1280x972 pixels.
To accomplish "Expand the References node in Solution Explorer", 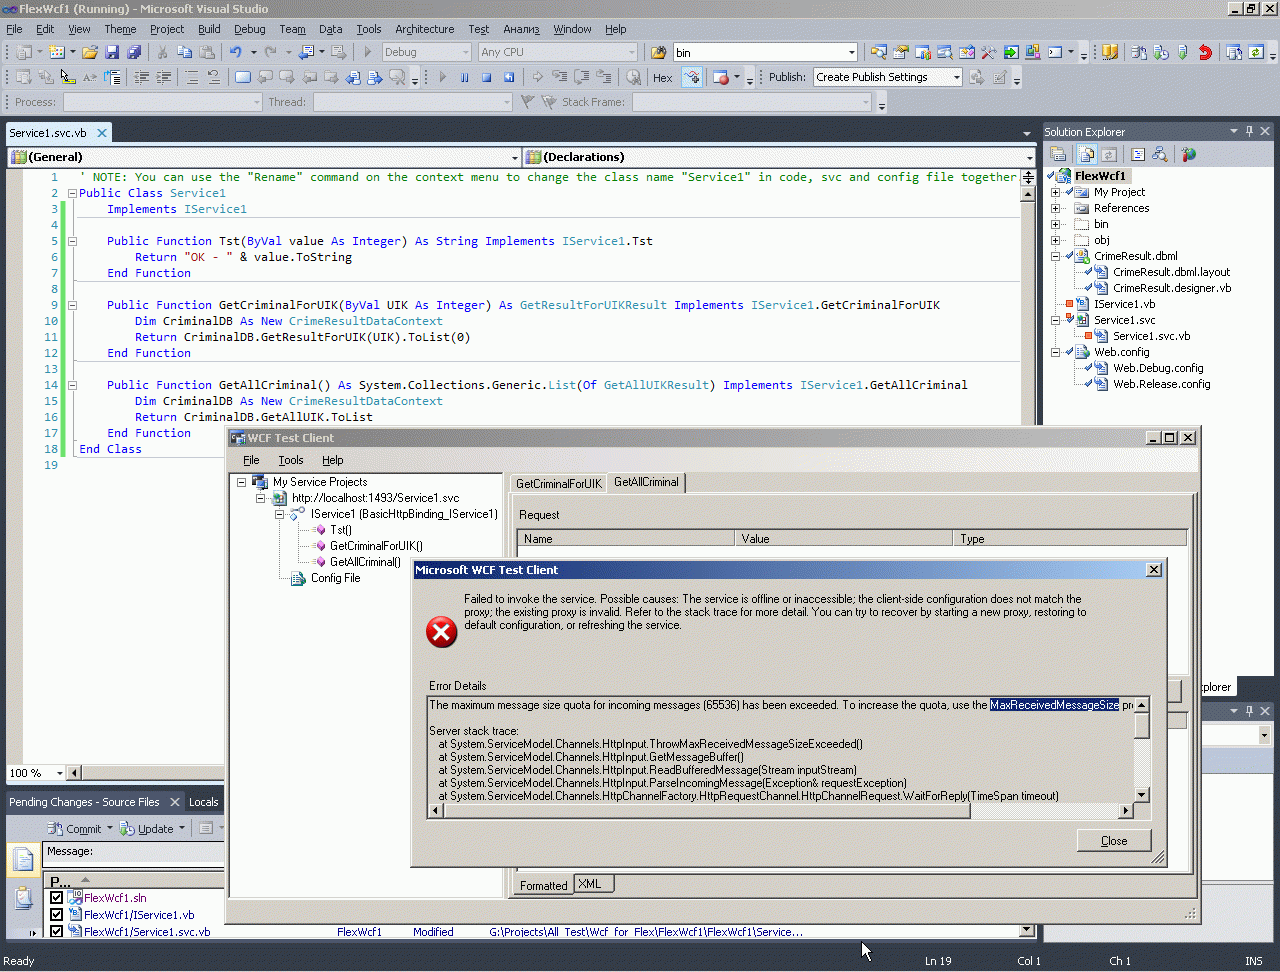I will coord(1055,208).
